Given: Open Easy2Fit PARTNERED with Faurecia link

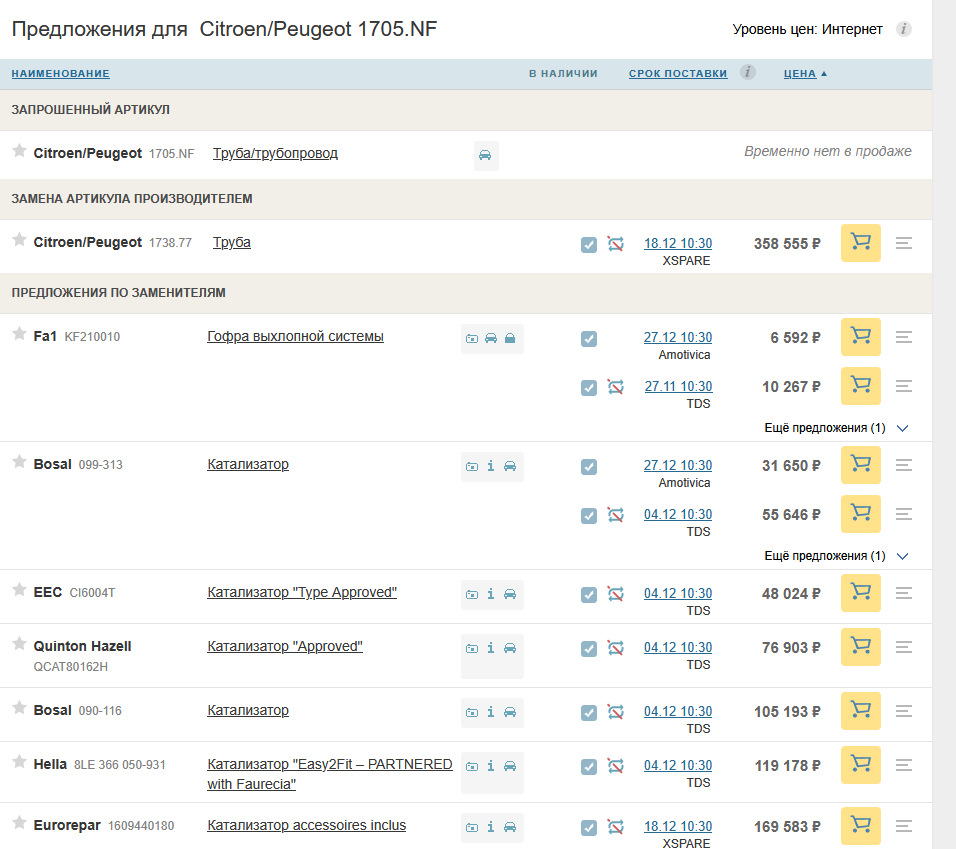Looking at the screenshot, I should 329,774.
